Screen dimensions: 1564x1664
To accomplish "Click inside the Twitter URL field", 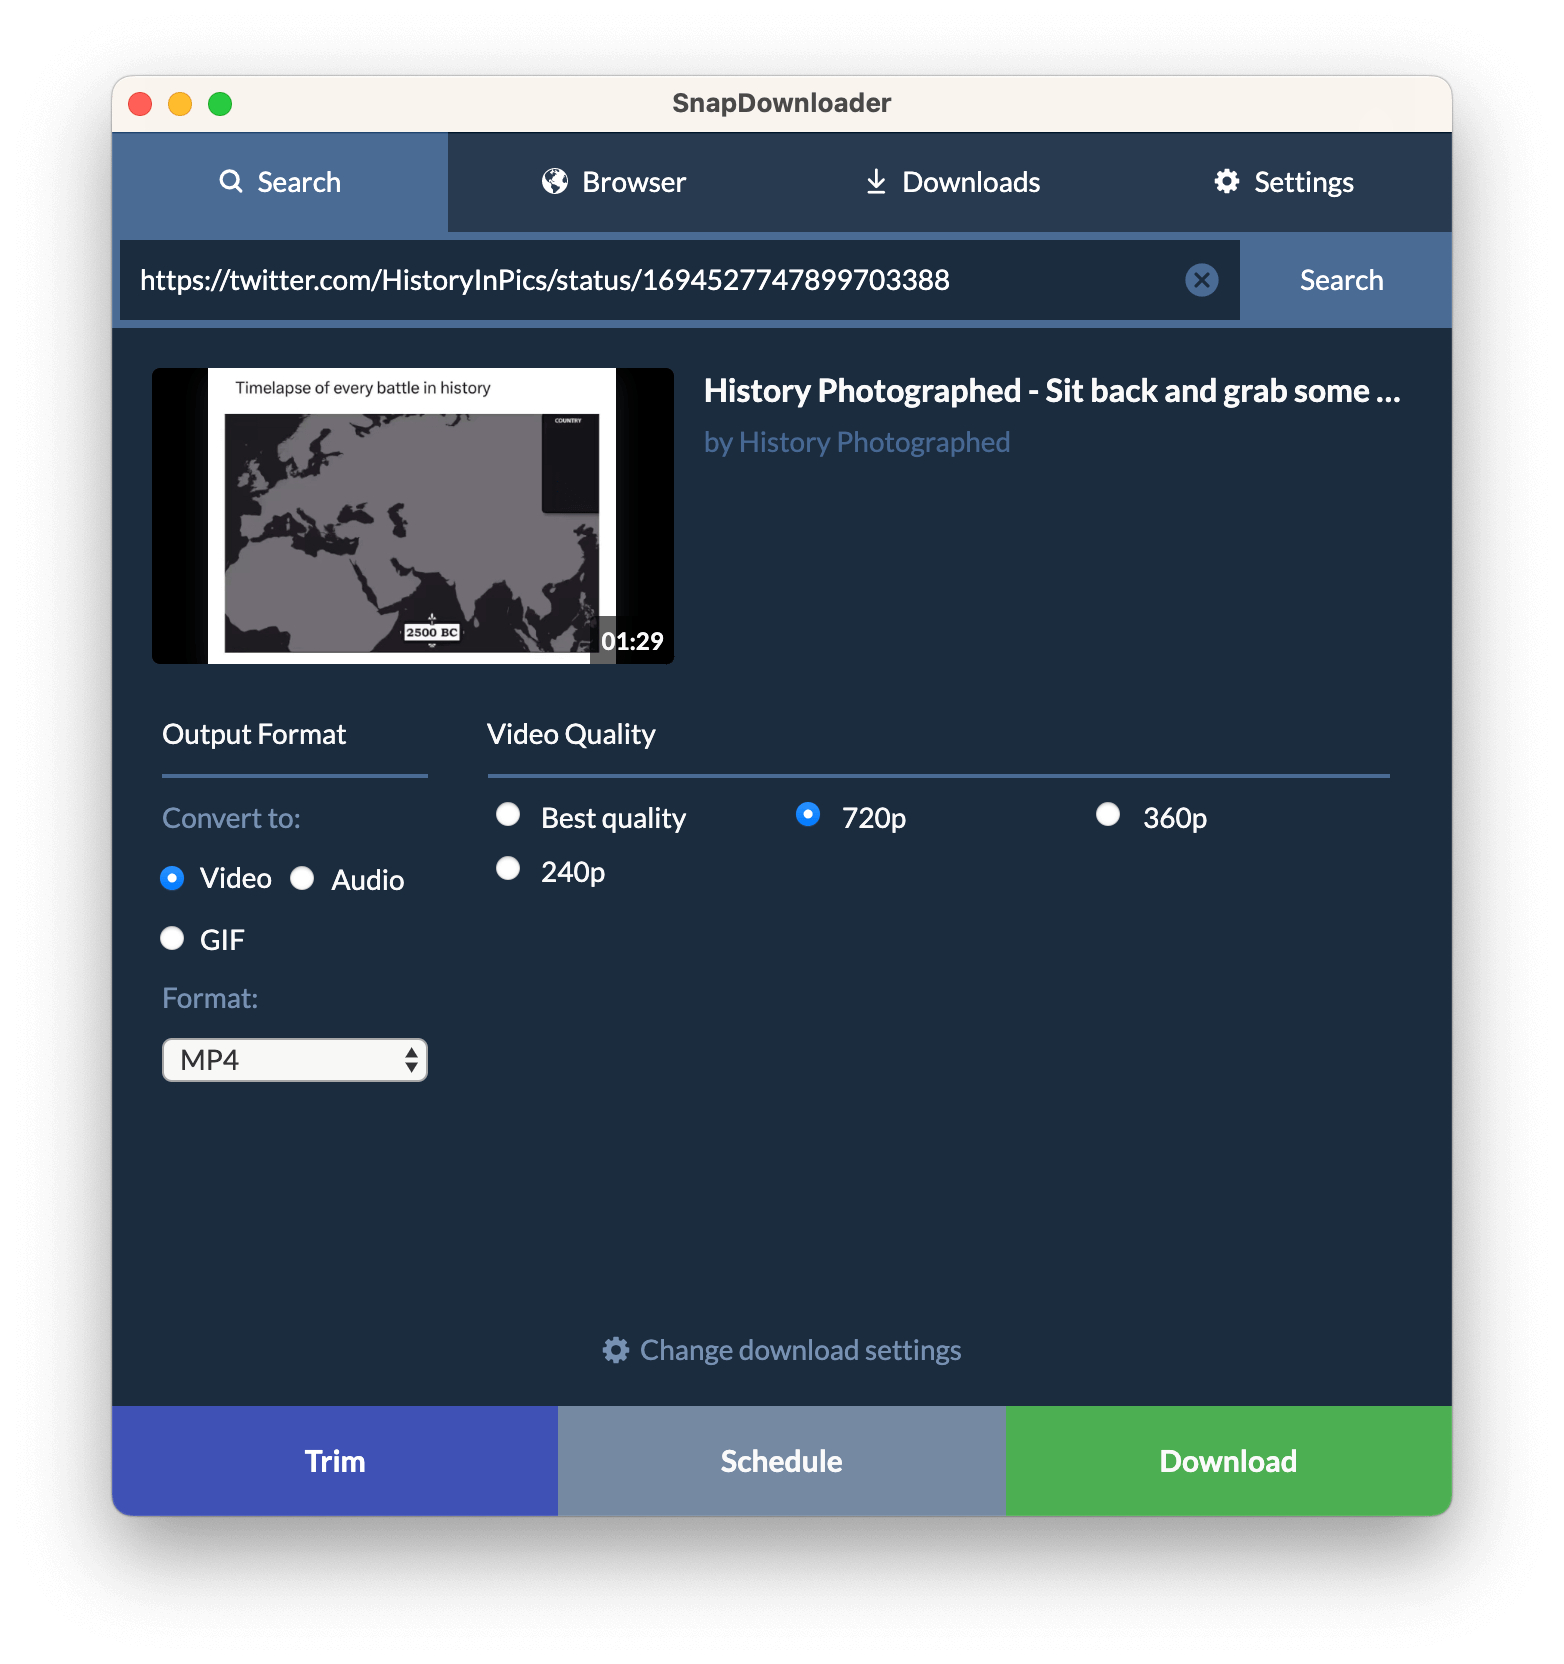I will [x=650, y=280].
